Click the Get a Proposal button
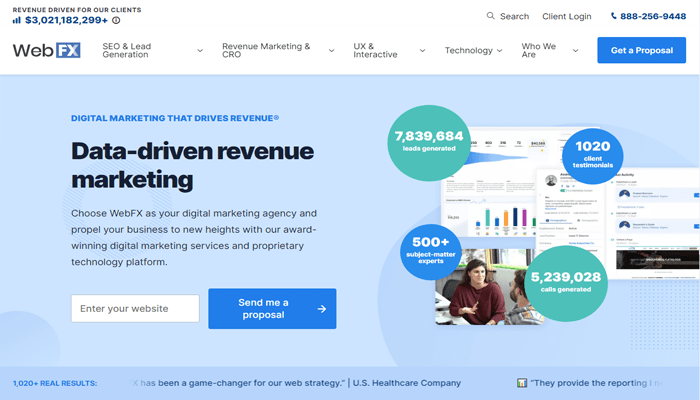The height and width of the screenshot is (400, 700). (641, 50)
